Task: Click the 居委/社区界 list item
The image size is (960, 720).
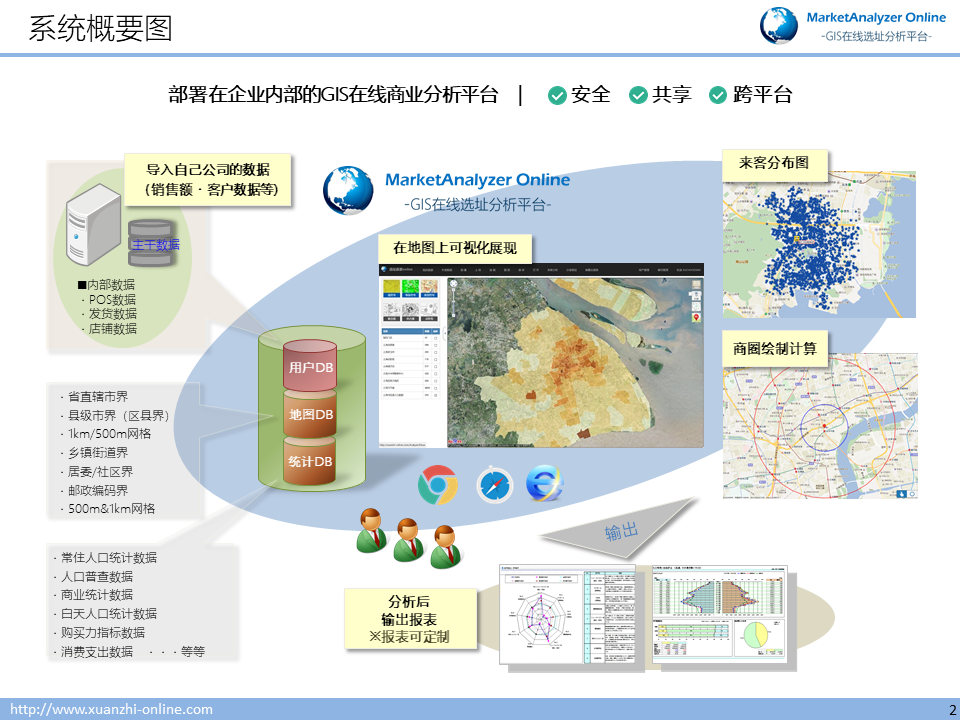Action: tap(97, 472)
